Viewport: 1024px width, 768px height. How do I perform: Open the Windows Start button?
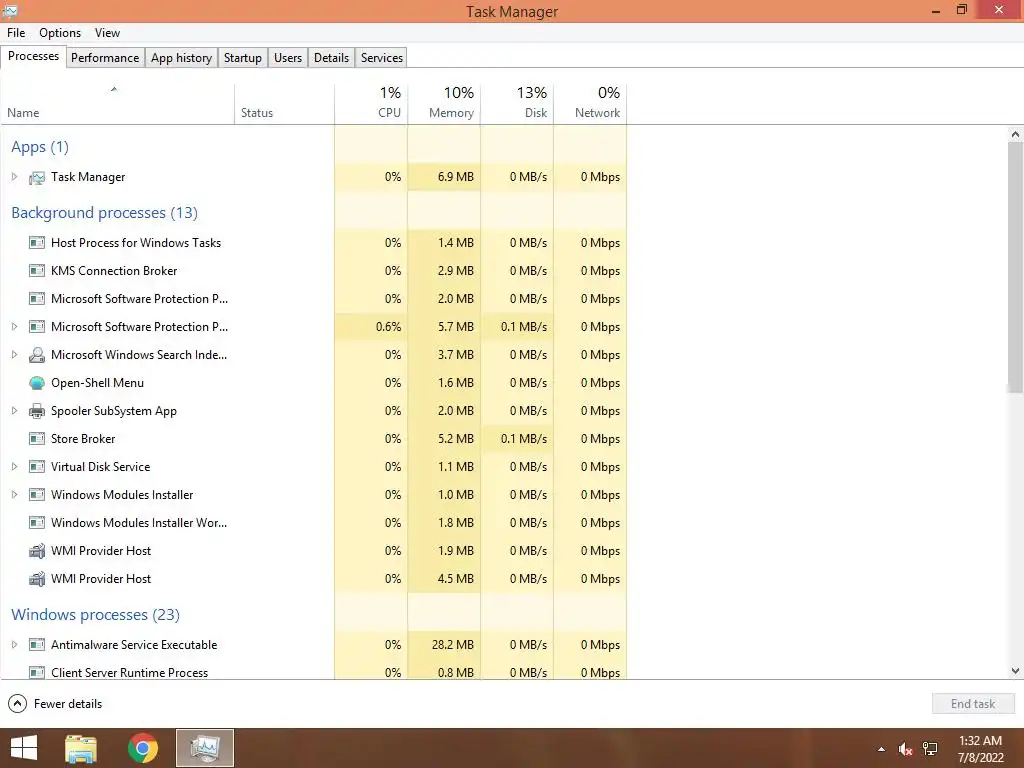coord(24,748)
